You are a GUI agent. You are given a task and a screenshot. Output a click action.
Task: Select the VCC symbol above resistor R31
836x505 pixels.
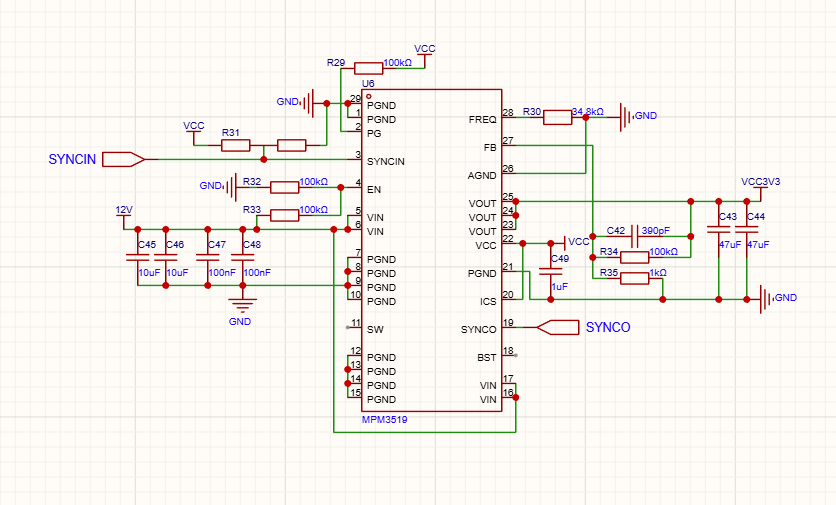[194, 128]
